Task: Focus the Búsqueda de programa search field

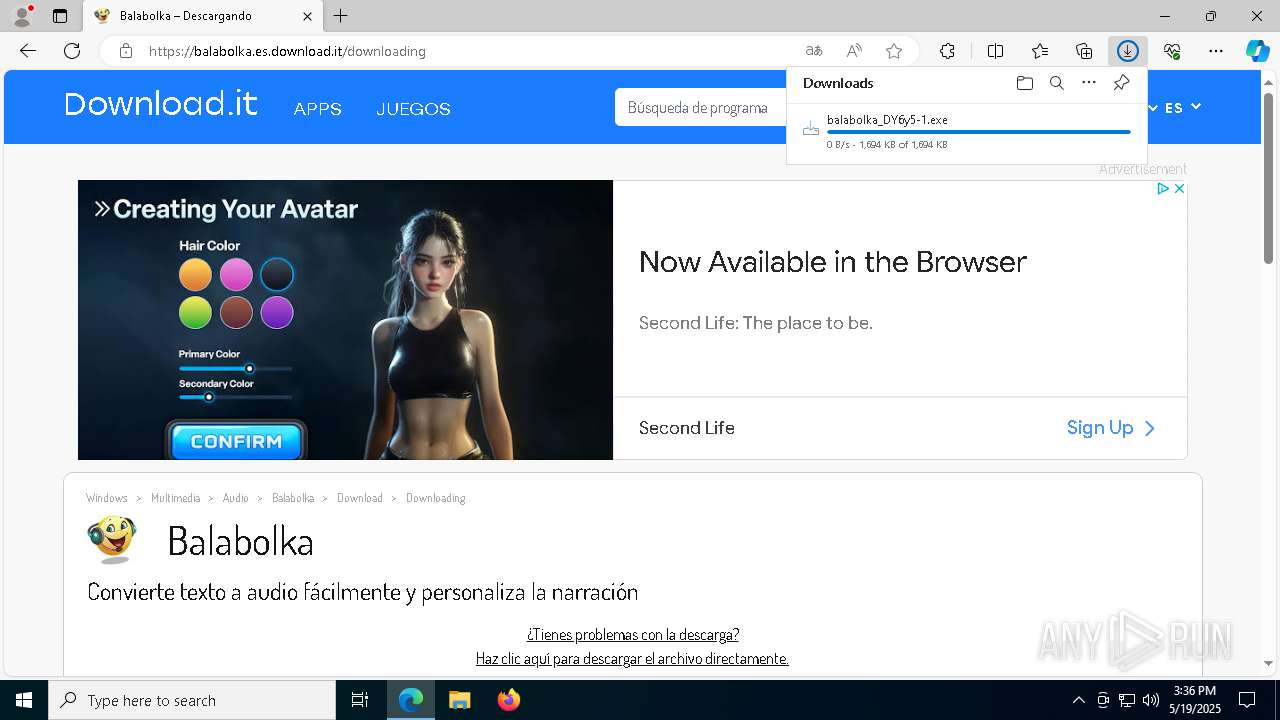Action: (700, 107)
